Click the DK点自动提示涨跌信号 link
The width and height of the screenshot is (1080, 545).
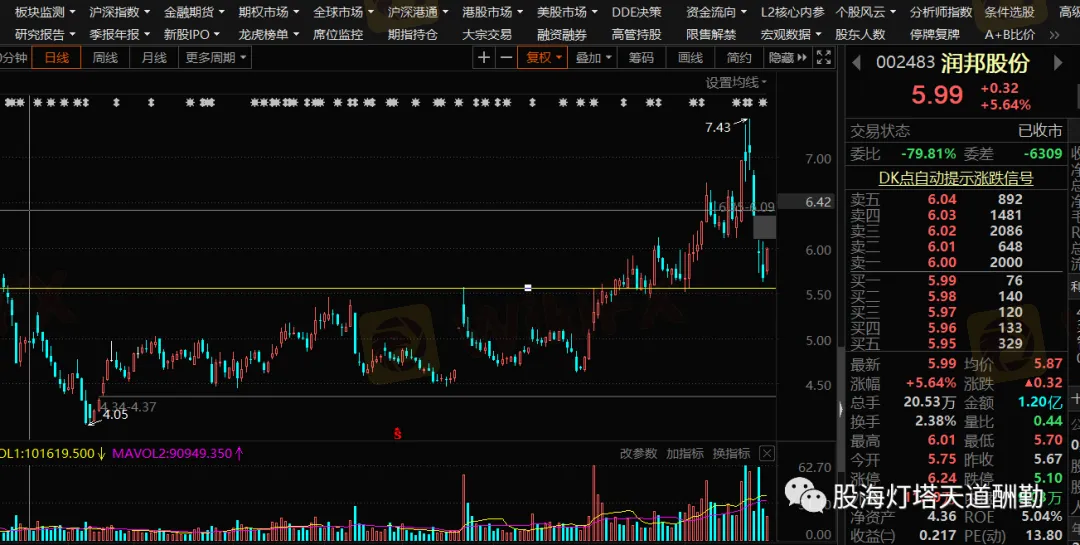(955, 178)
